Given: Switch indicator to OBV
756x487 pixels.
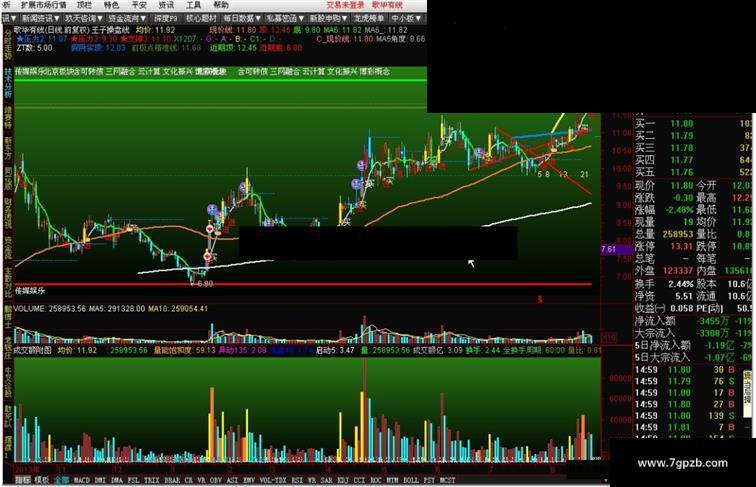Looking at the screenshot, I should (216, 480).
